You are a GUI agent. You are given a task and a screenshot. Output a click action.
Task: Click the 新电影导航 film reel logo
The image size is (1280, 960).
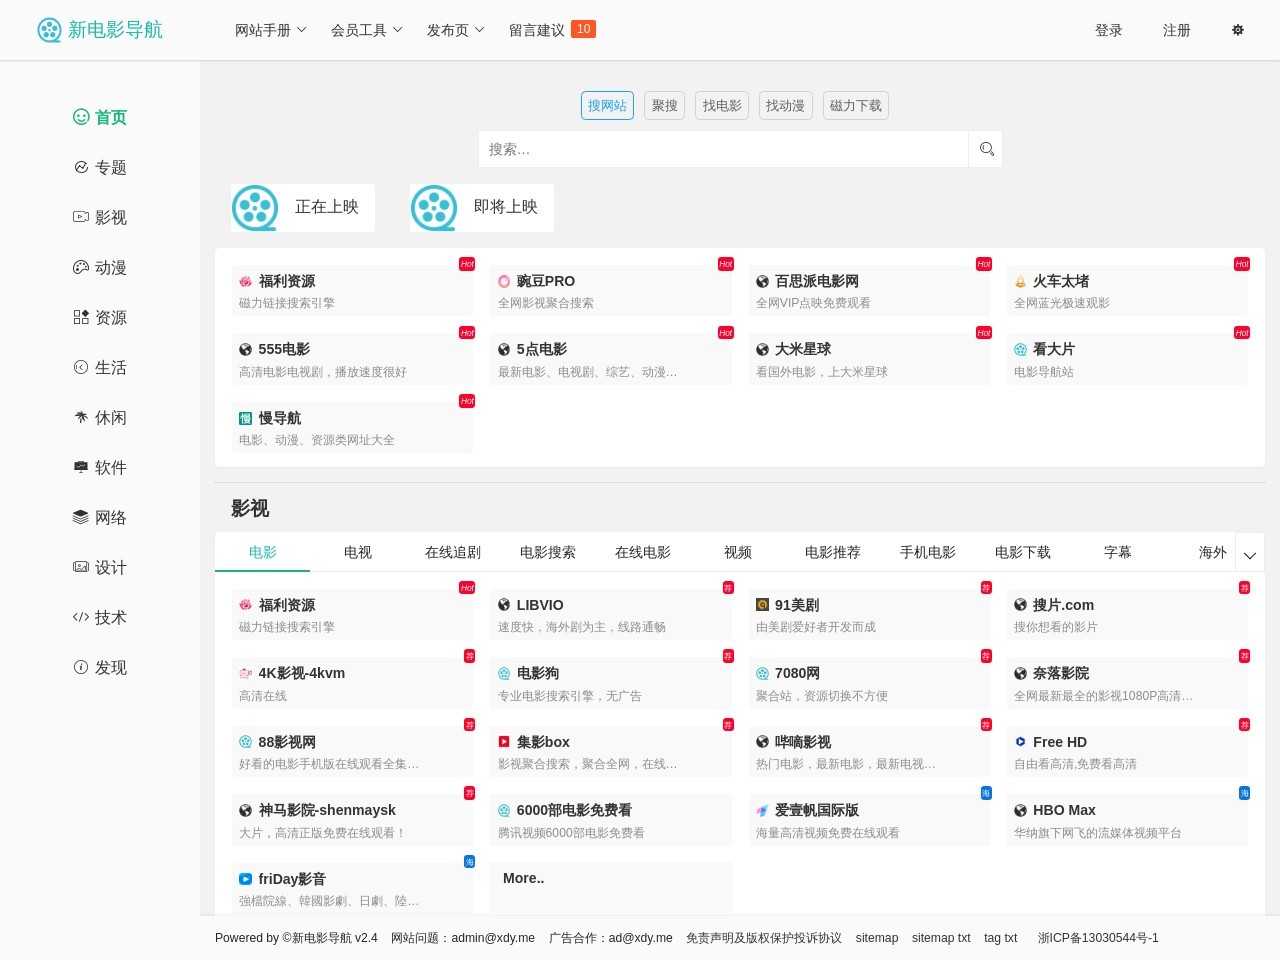coord(49,30)
